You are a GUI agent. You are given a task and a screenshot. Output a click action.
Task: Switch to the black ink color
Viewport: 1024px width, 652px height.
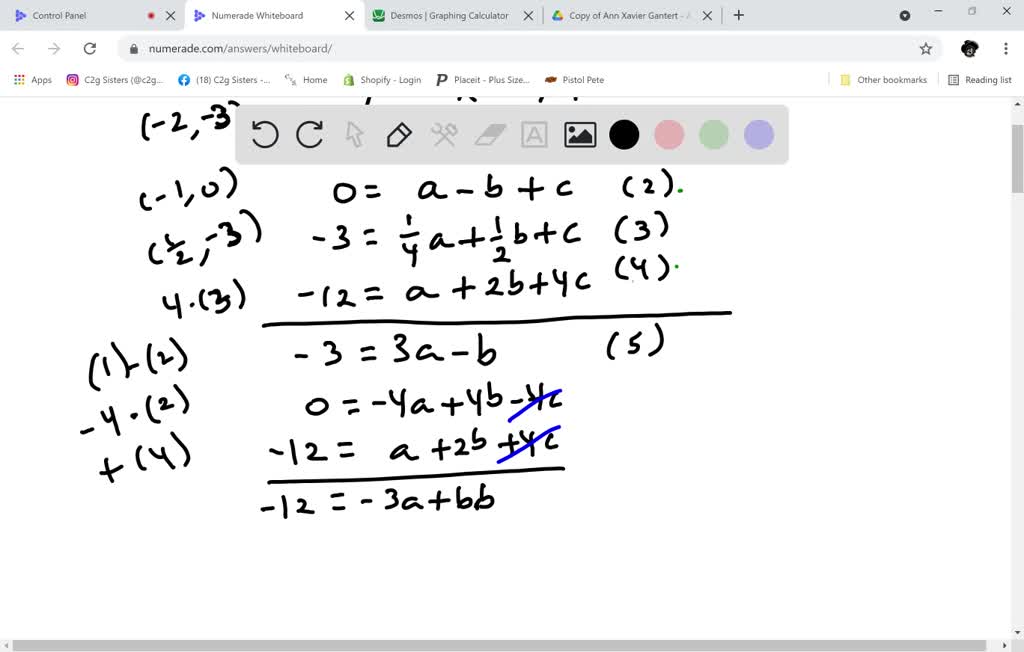pos(624,134)
